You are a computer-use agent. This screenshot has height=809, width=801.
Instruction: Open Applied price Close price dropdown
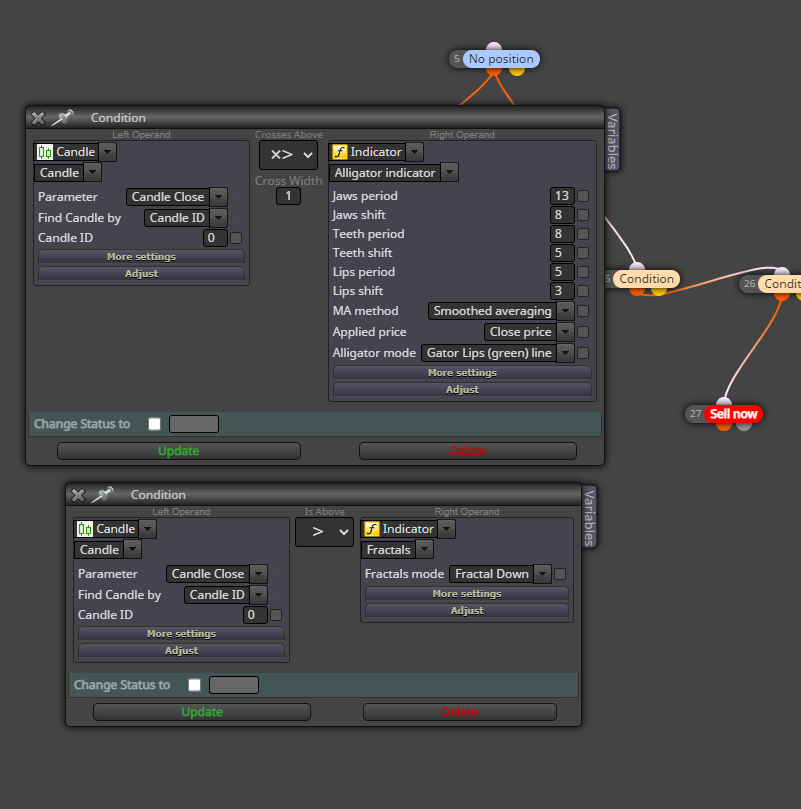click(x=566, y=332)
